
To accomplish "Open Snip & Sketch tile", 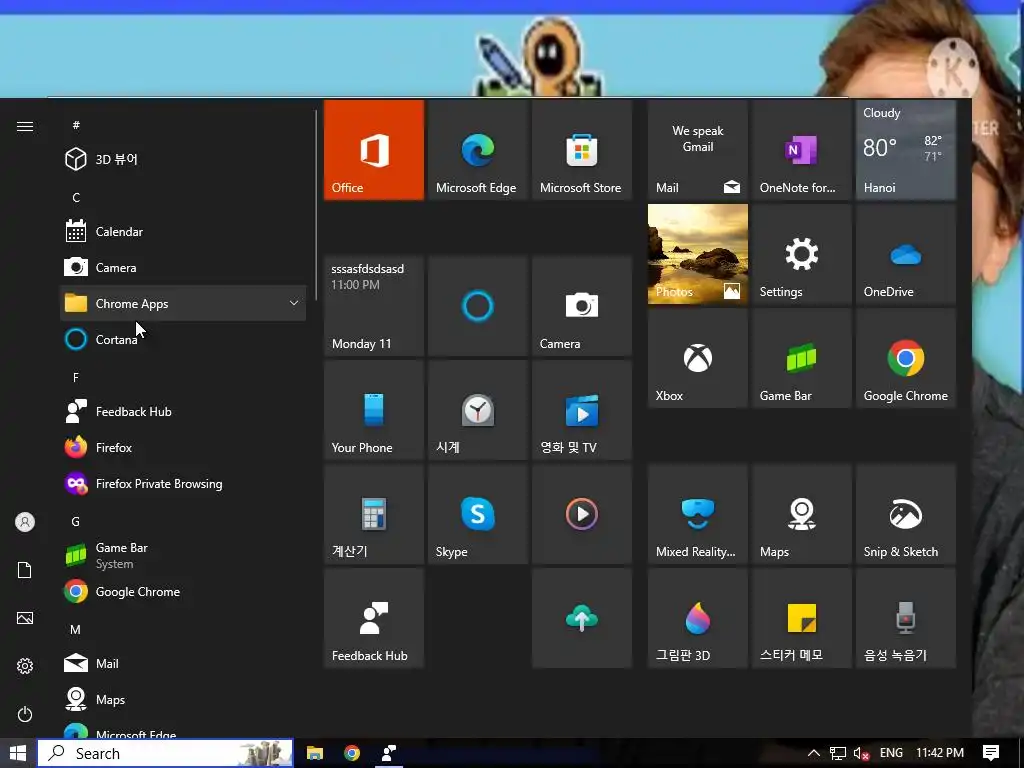I will coord(906,514).
